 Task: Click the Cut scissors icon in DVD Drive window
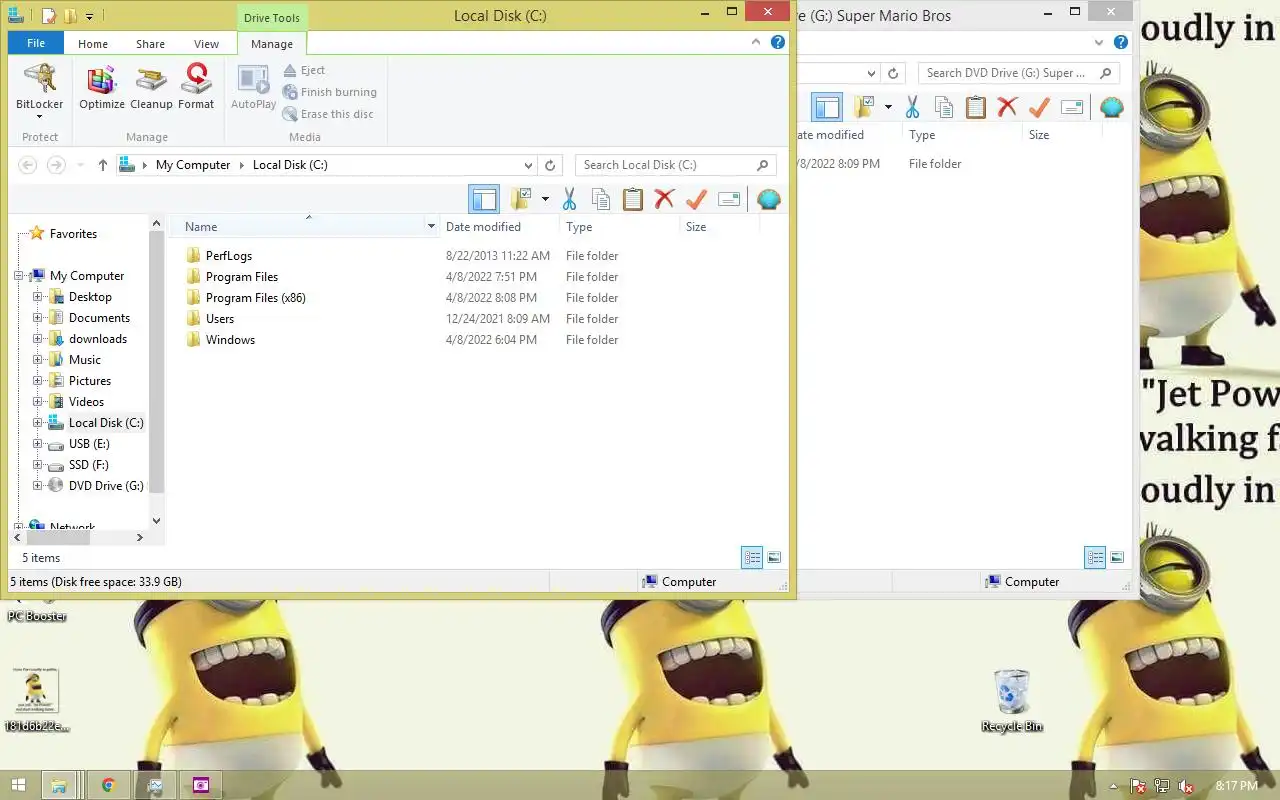(x=912, y=107)
